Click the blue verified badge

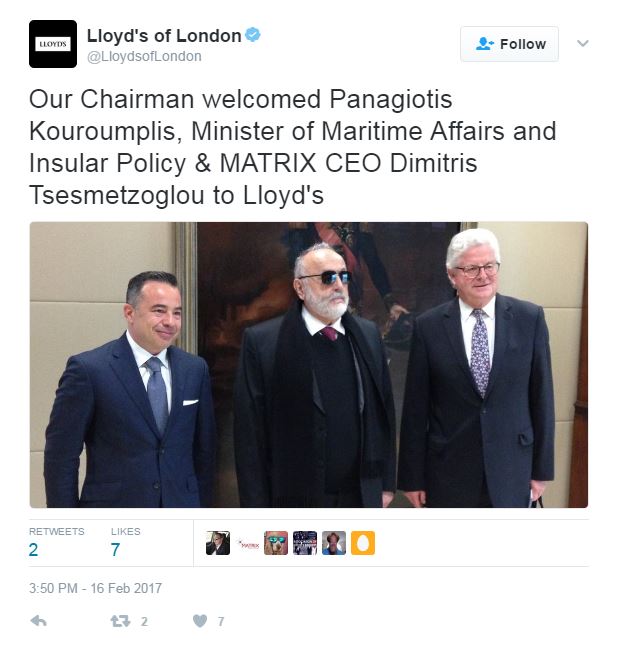click(253, 34)
